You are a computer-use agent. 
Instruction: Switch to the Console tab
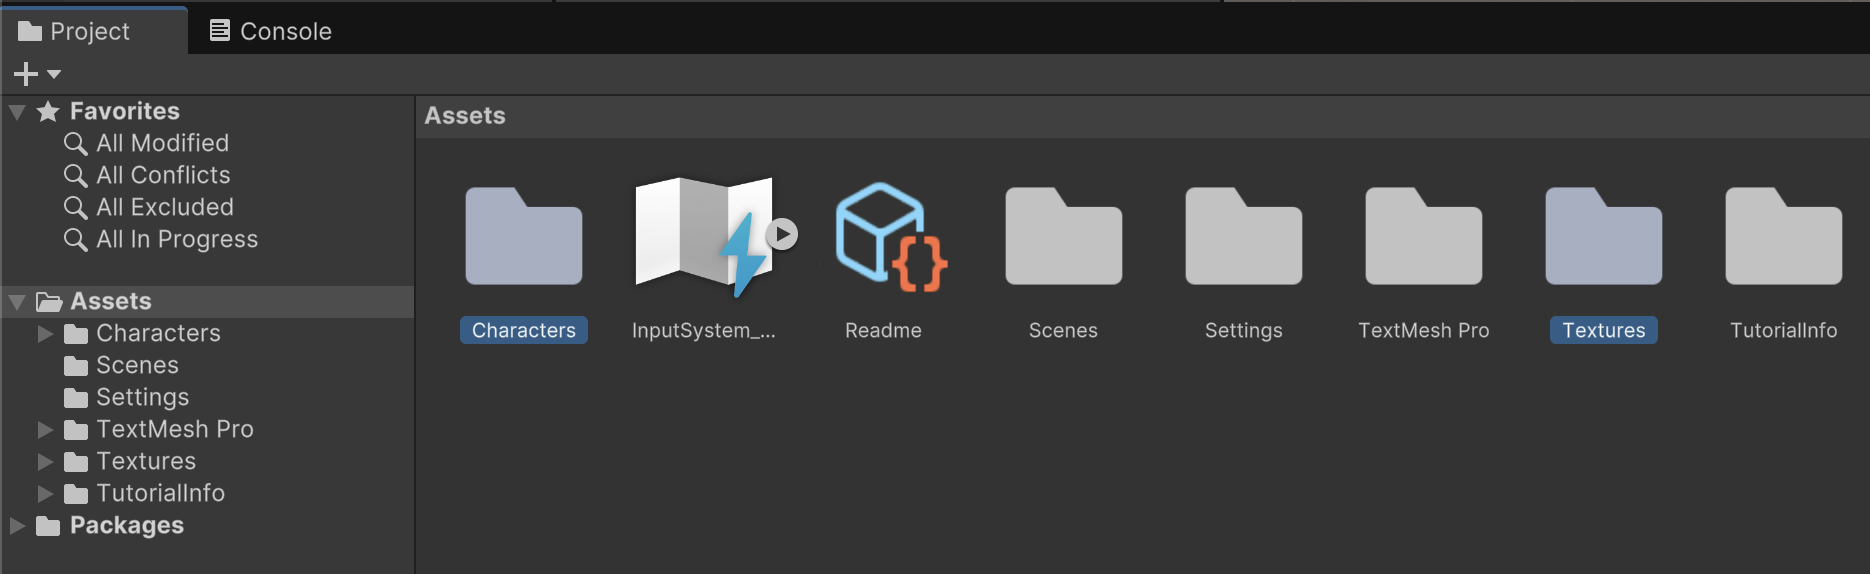point(271,31)
